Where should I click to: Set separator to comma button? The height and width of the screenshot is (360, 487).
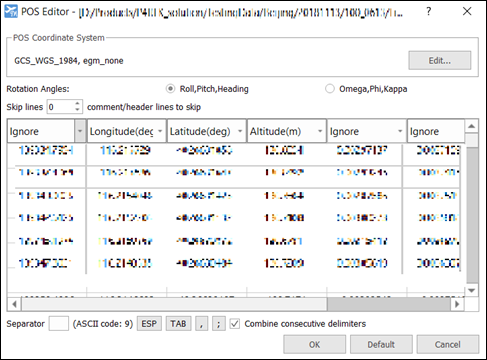coord(201,324)
